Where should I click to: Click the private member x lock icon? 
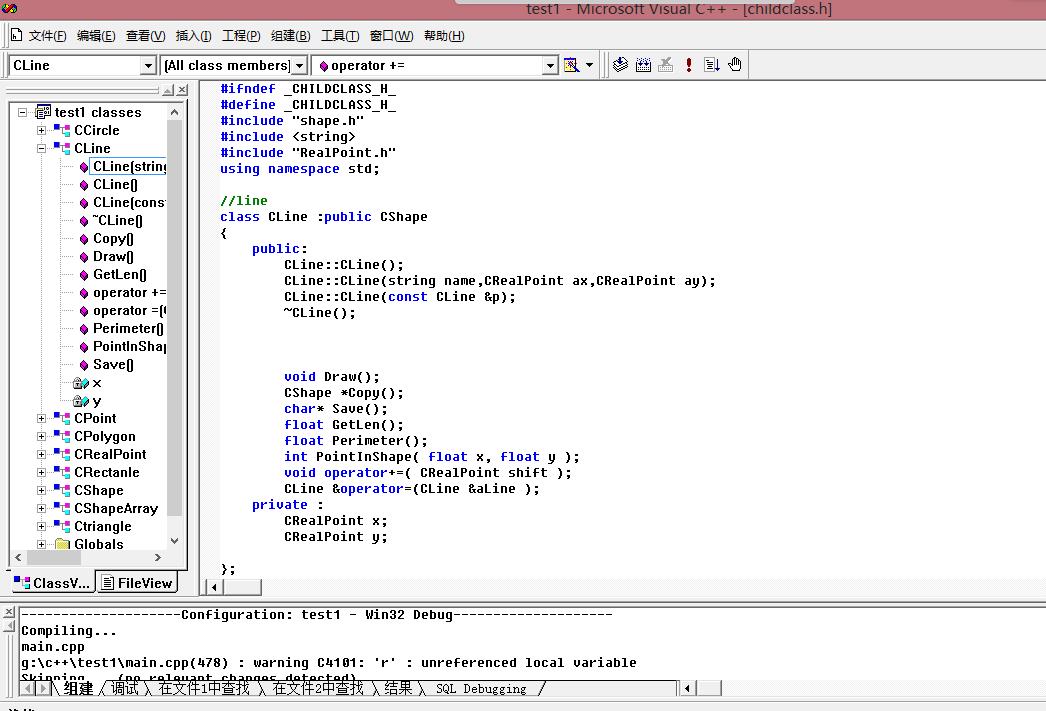[x=81, y=384]
